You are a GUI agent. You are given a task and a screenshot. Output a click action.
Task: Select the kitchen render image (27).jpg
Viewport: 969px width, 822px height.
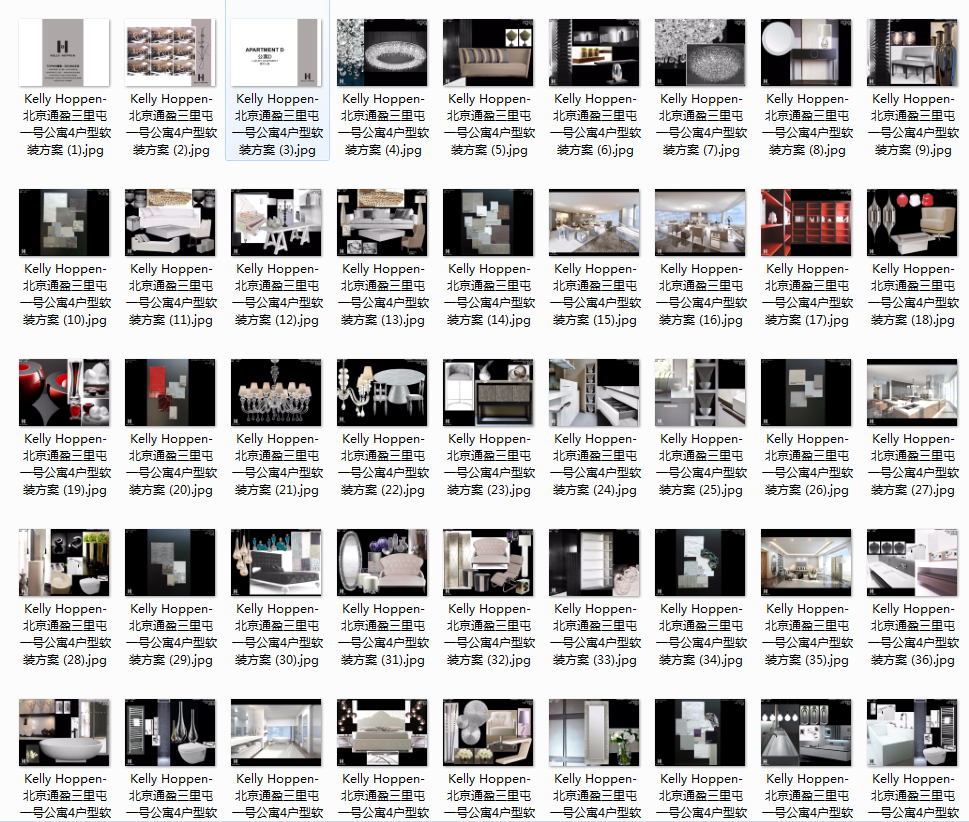(x=912, y=392)
